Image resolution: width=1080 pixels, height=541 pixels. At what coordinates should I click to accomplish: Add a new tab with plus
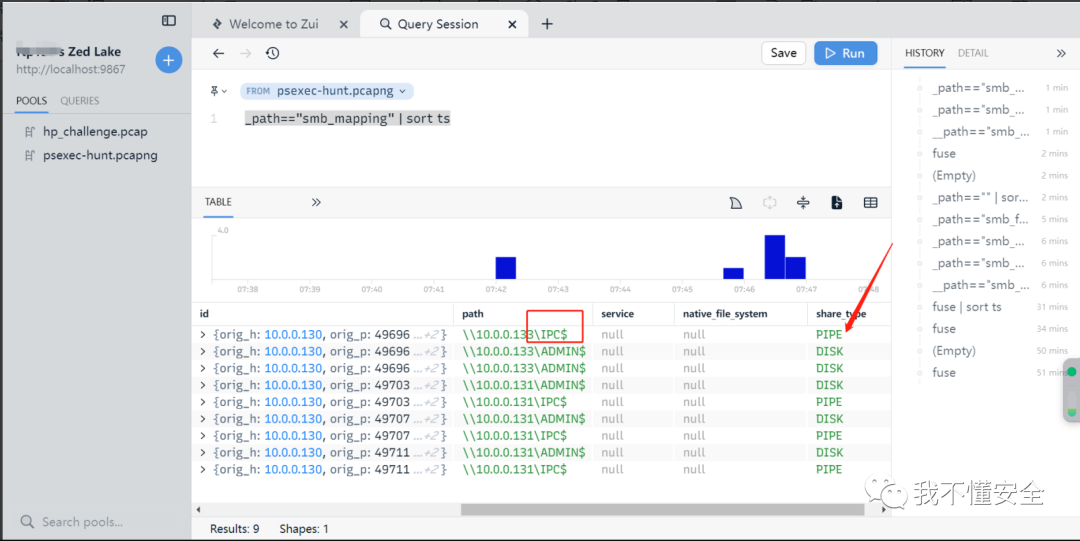[x=547, y=24]
